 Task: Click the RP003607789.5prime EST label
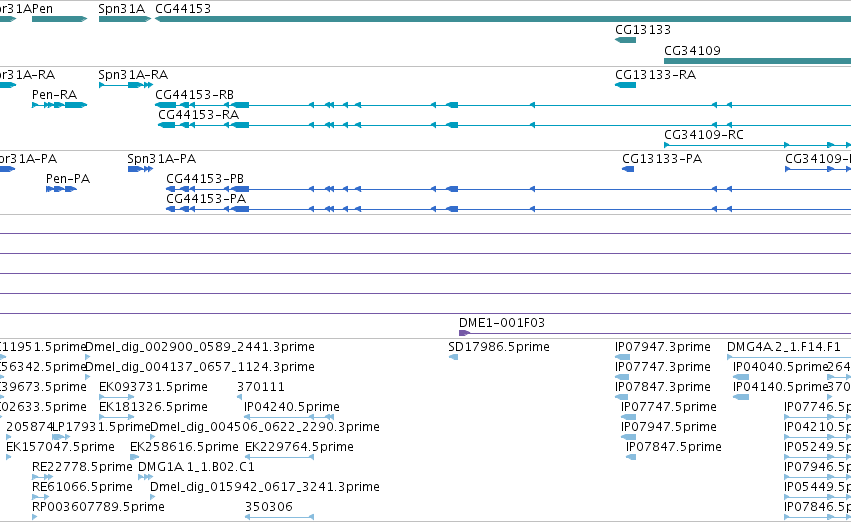point(98,507)
